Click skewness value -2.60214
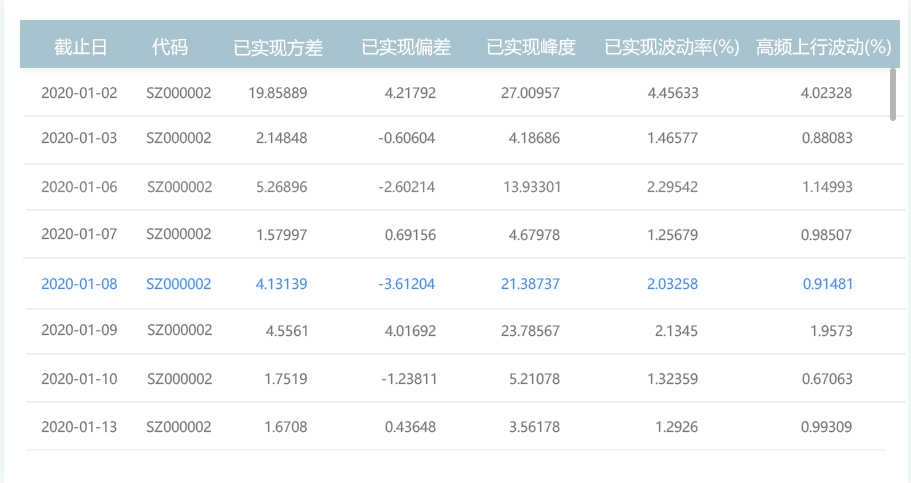Screen dimensions: 911x483 (x=407, y=187)
